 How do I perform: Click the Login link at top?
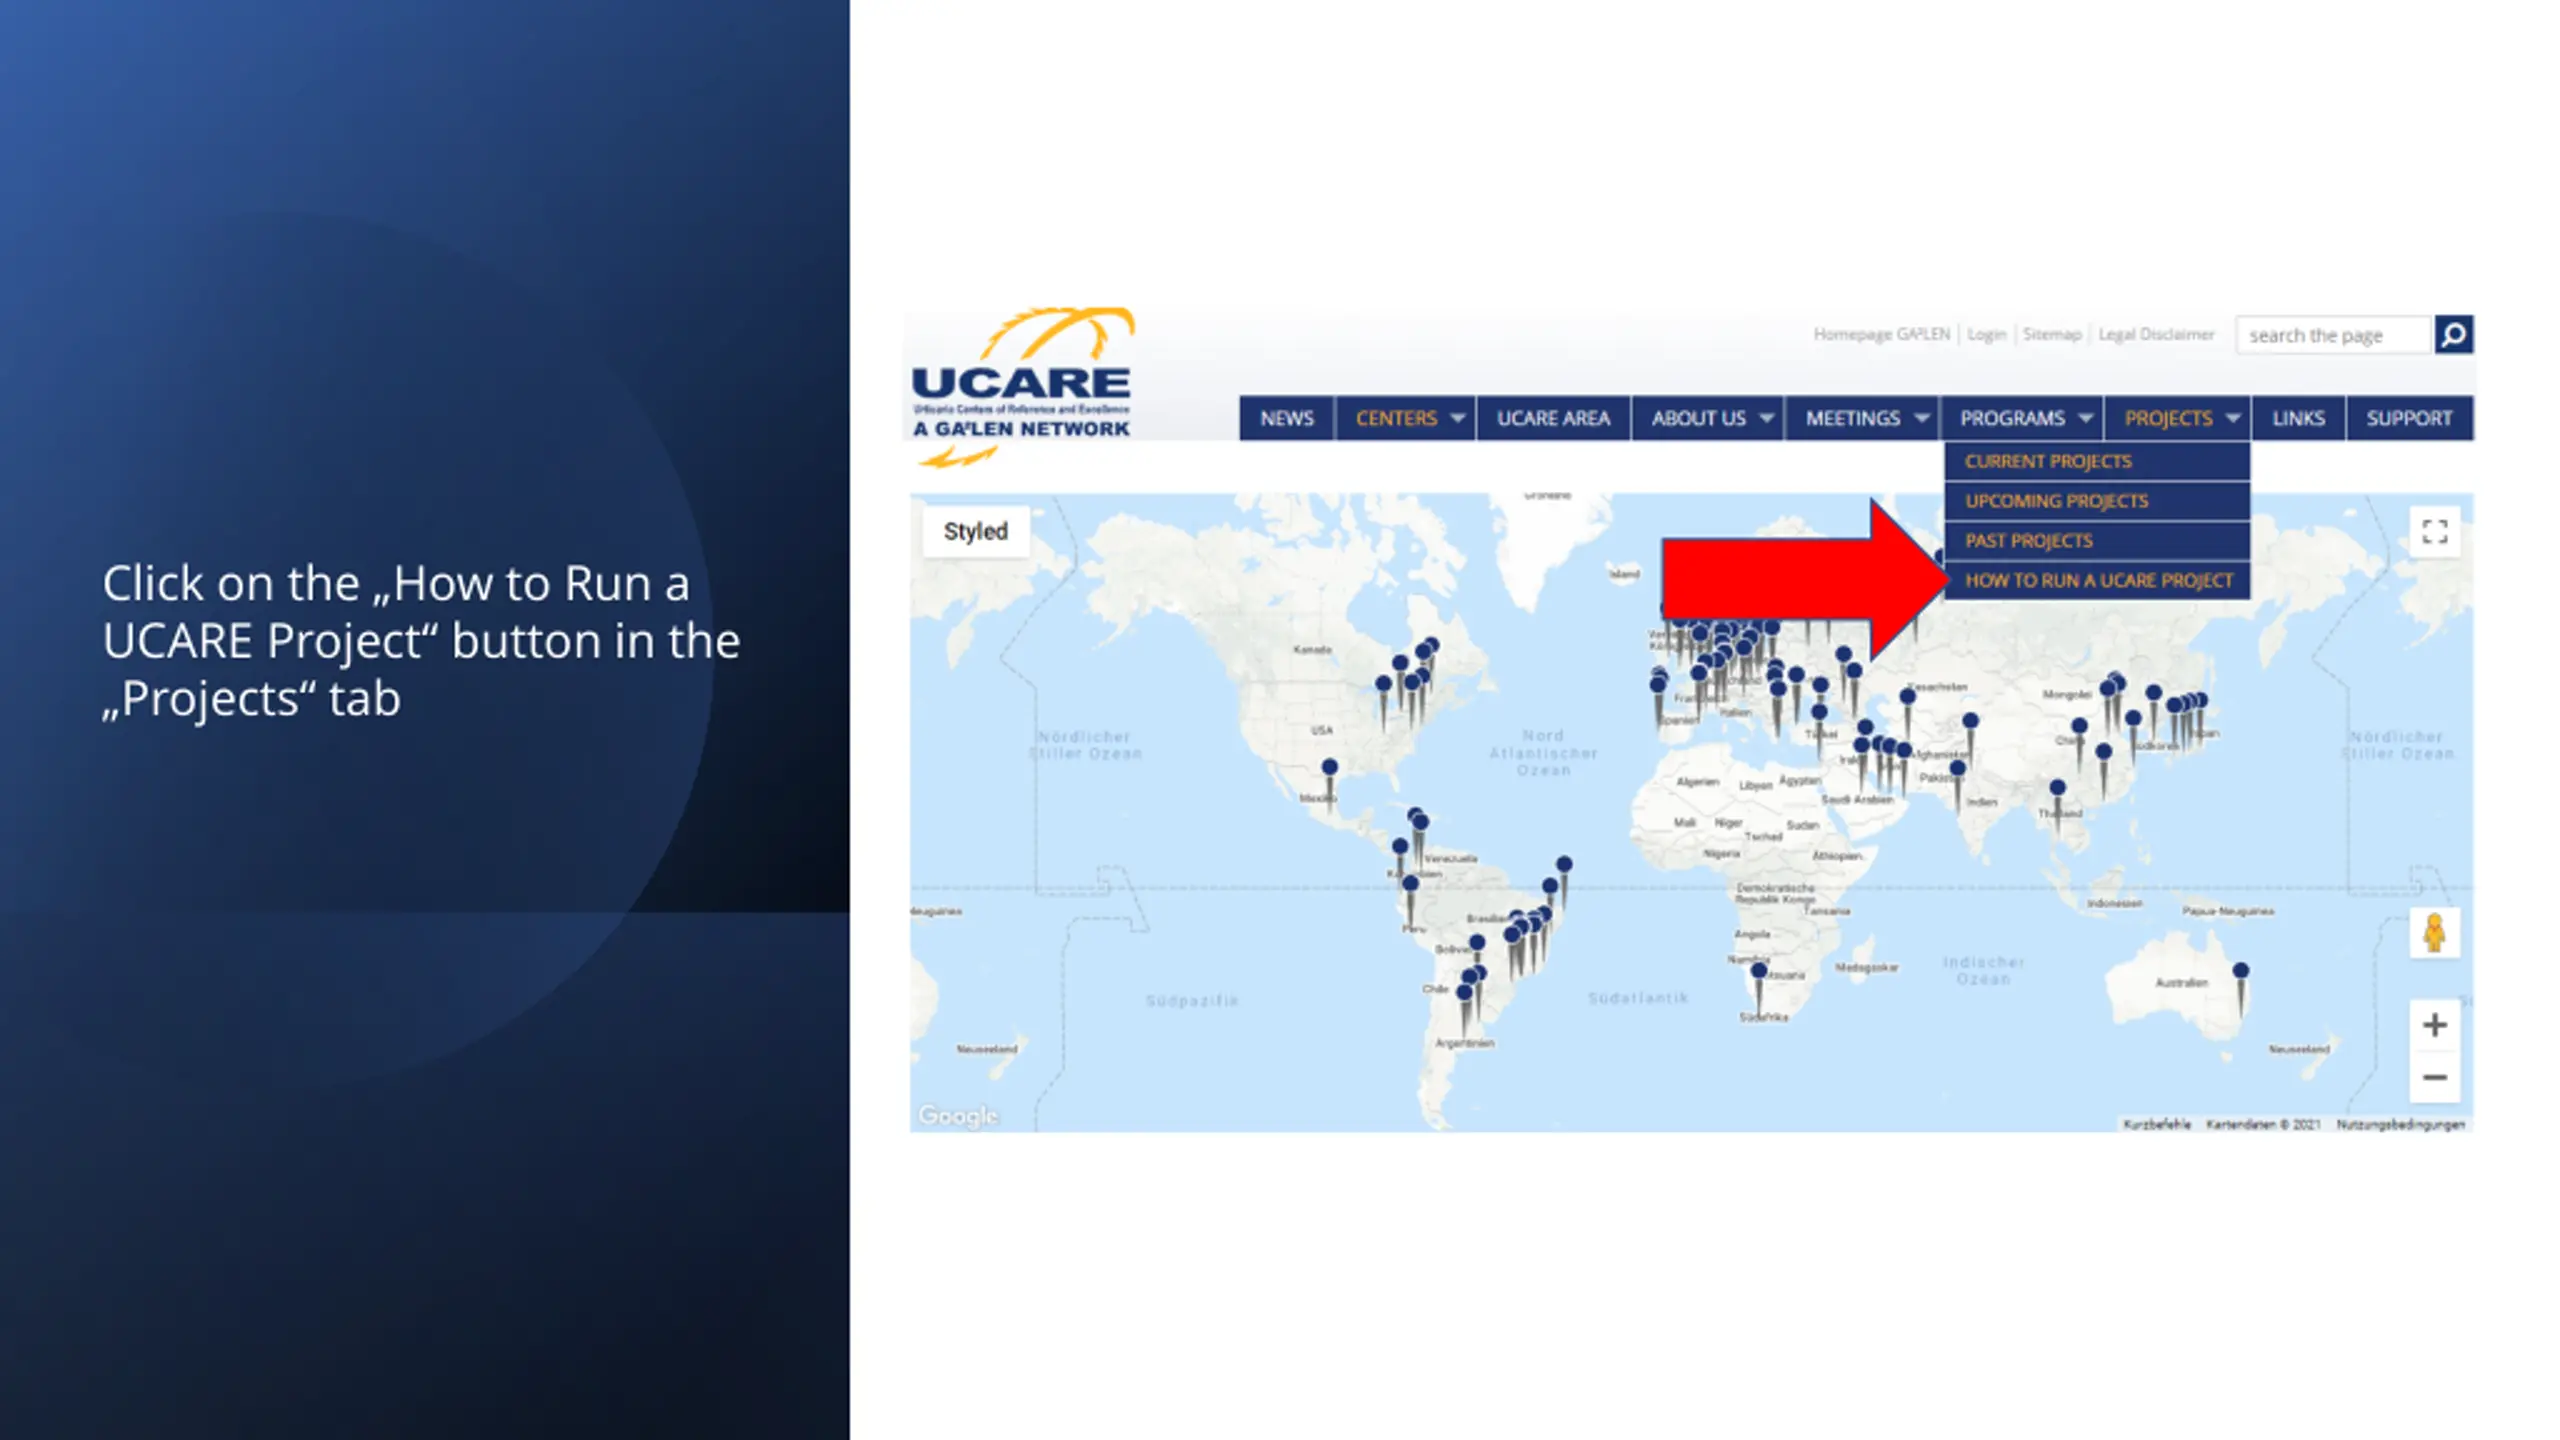click(1986, 335)
